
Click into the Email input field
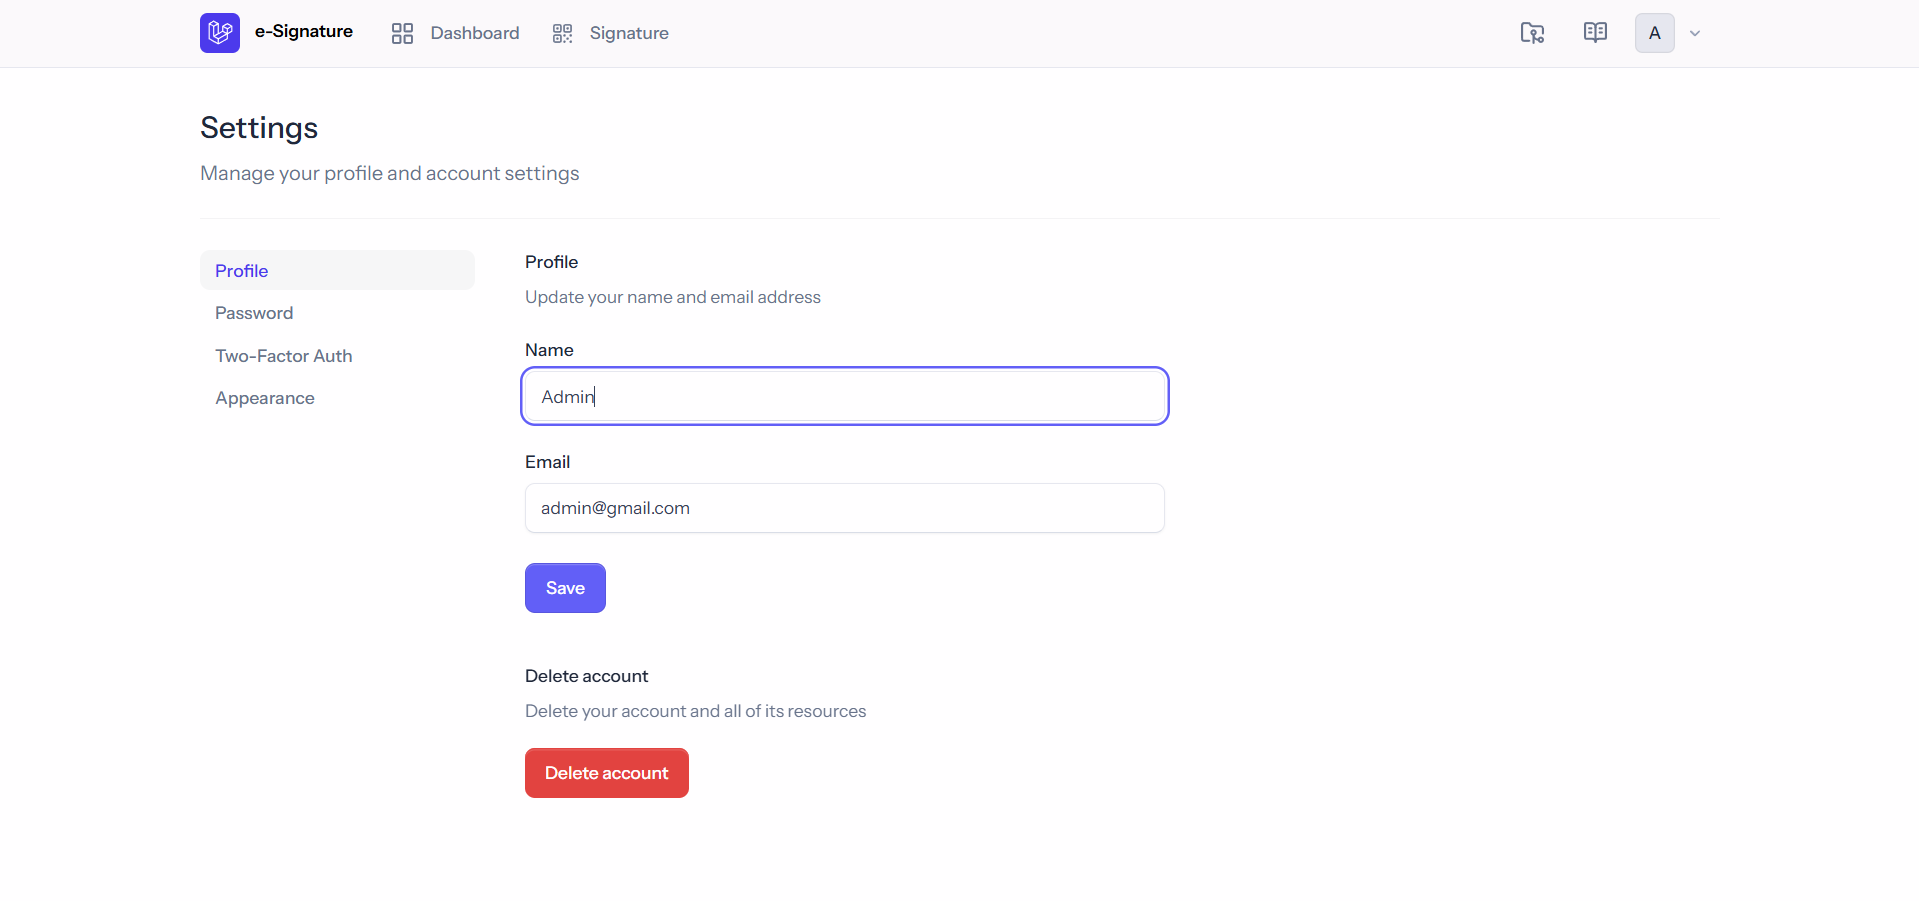[845, 508]
